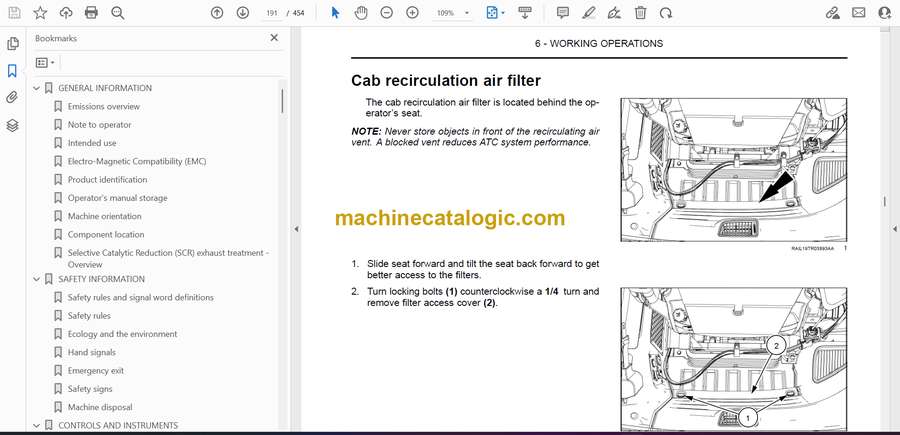Open the Machine orientation bookmark
900x435 pixels.
pyautogui.click(x=104, y=216)
